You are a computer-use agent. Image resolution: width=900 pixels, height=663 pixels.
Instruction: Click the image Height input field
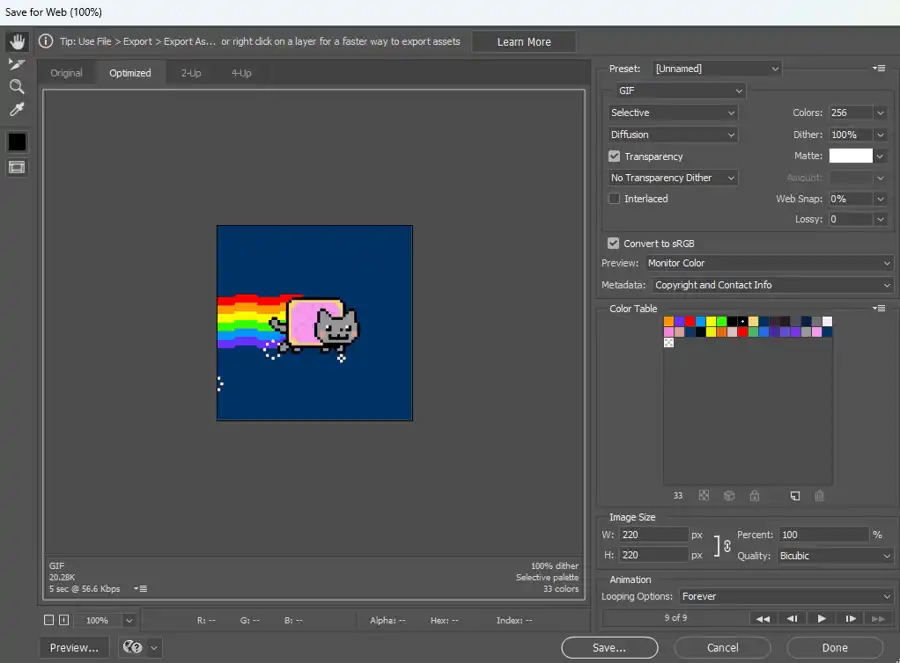pyautogui.click(x=654, y=555)
